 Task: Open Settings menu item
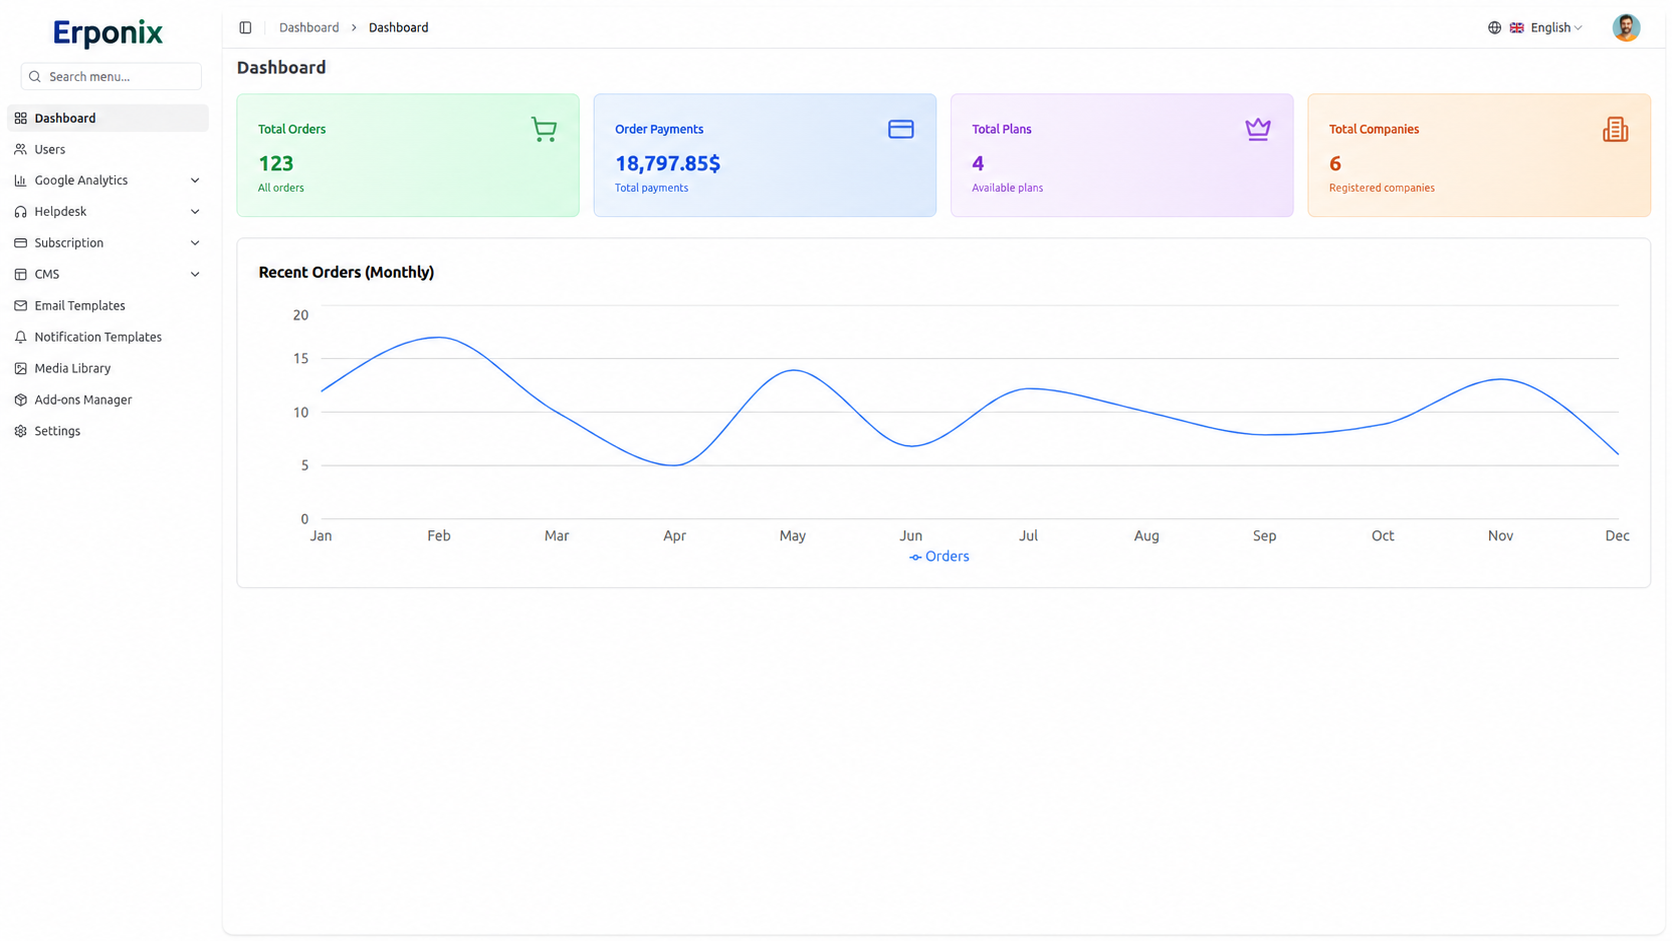(108, 431)
